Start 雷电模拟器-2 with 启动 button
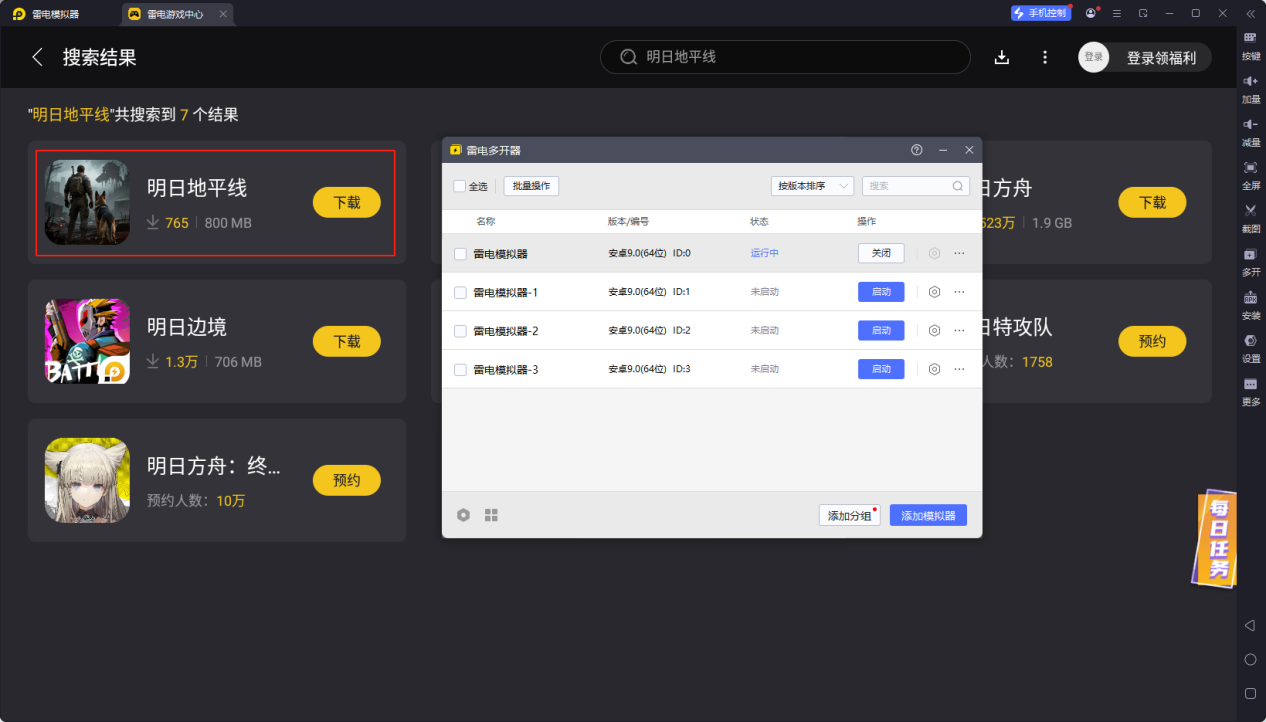 pyautogui.click(x=881, y=330)
